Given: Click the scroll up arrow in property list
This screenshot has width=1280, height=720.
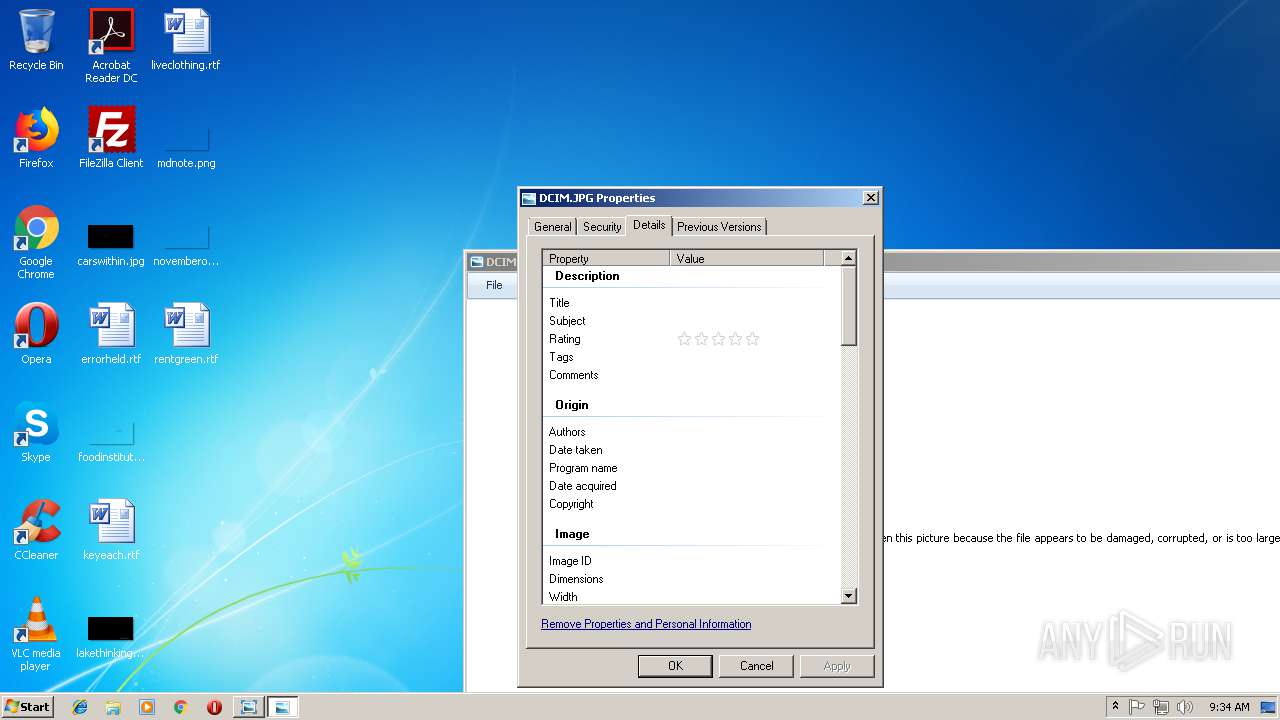Looking at the screenshot, I should 848,258.
